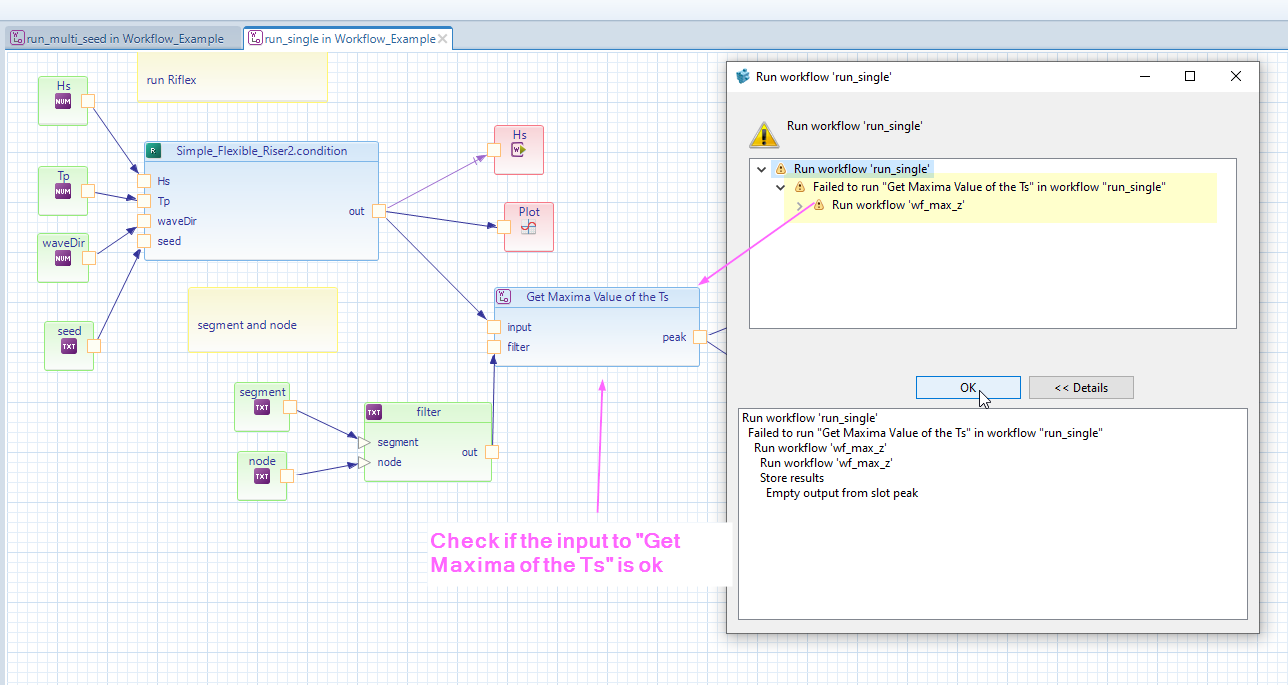Close the run_single tab
This screenshot has width=1288, height=685.
pyautogui.click(x=443, y=38)
